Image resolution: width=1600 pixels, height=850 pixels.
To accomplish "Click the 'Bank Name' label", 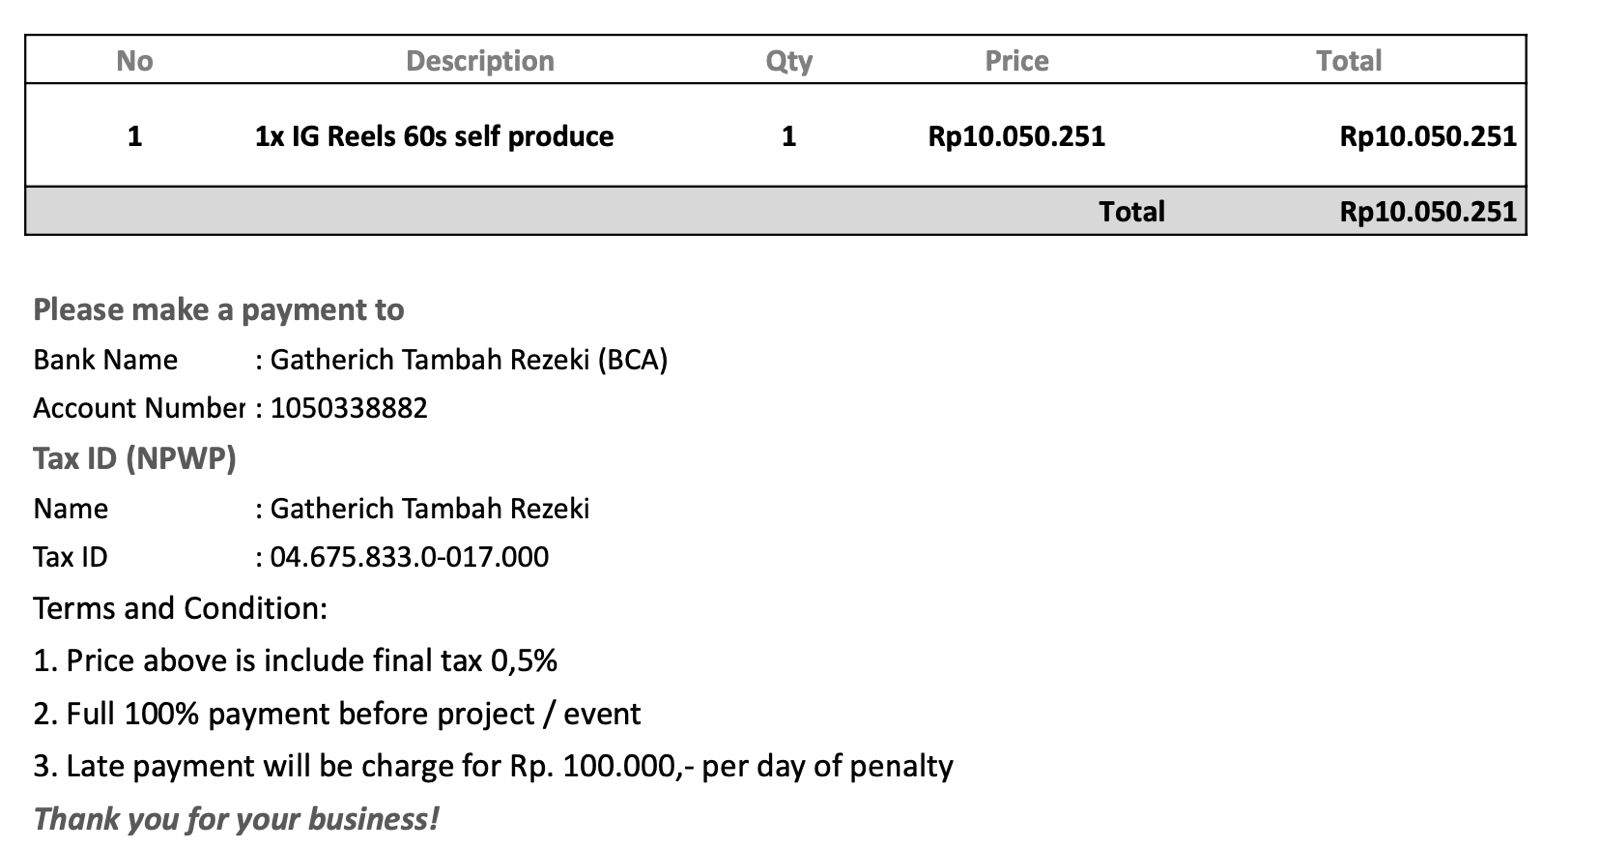I will (105, 360).
